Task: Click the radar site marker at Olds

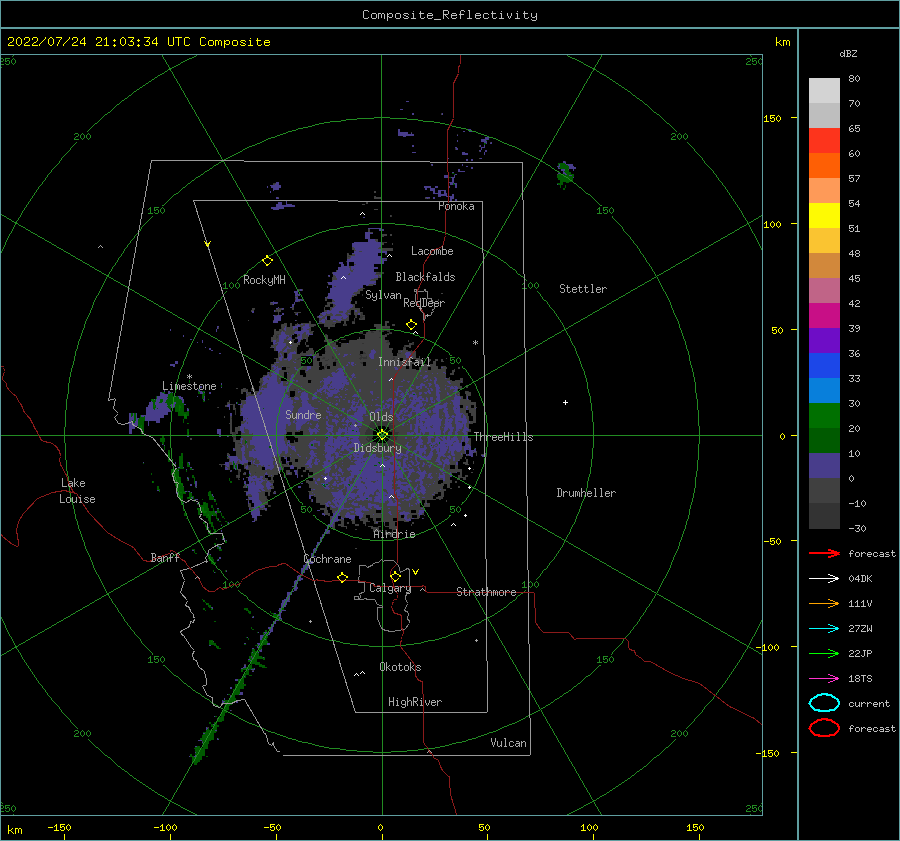Action: point(382,435)
